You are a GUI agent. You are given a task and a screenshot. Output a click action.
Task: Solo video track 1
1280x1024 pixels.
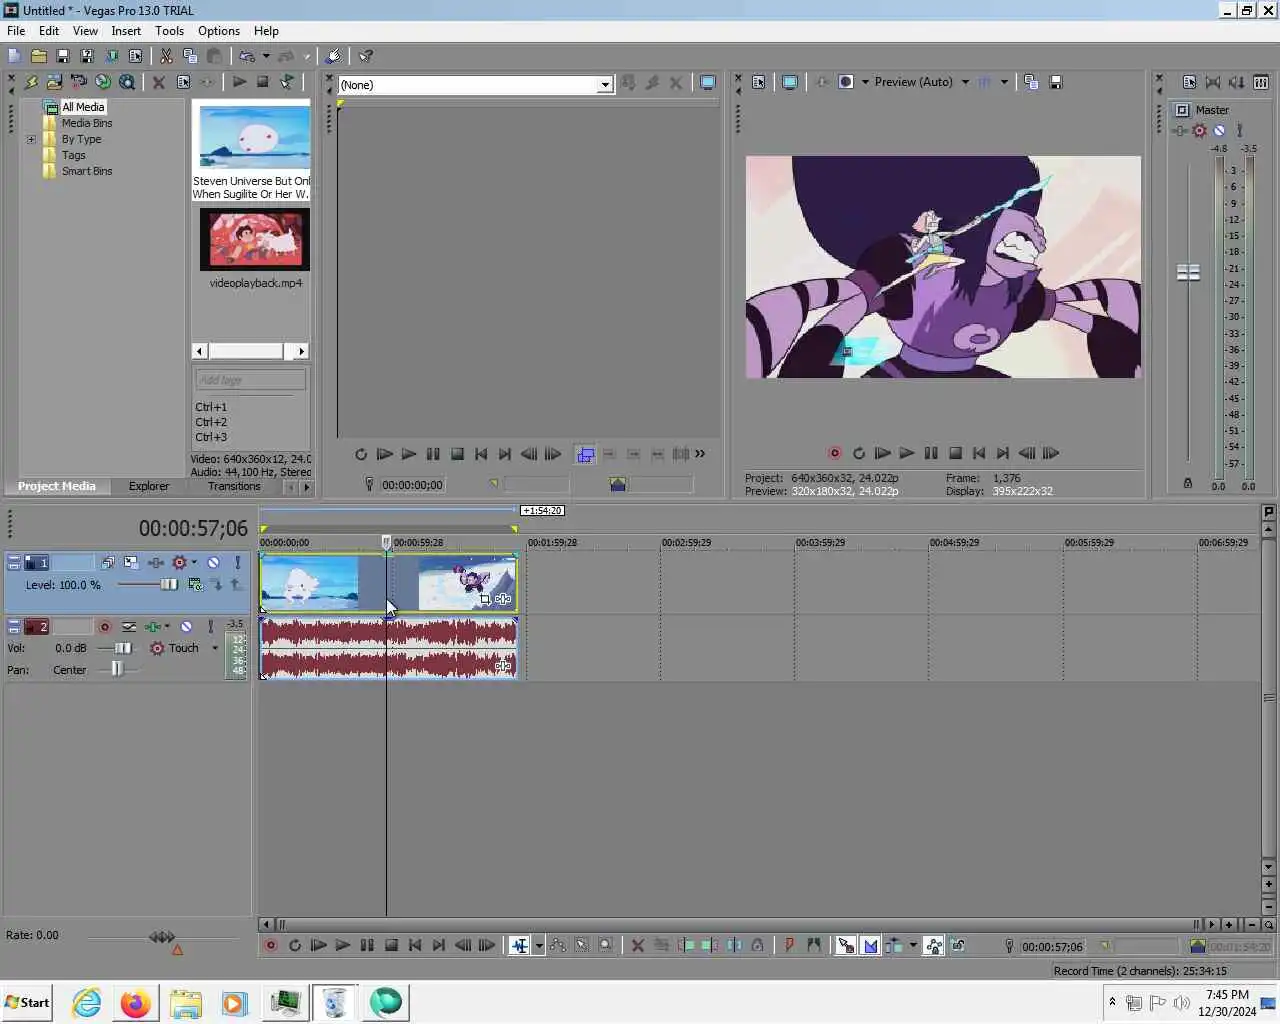pos(237,563)
